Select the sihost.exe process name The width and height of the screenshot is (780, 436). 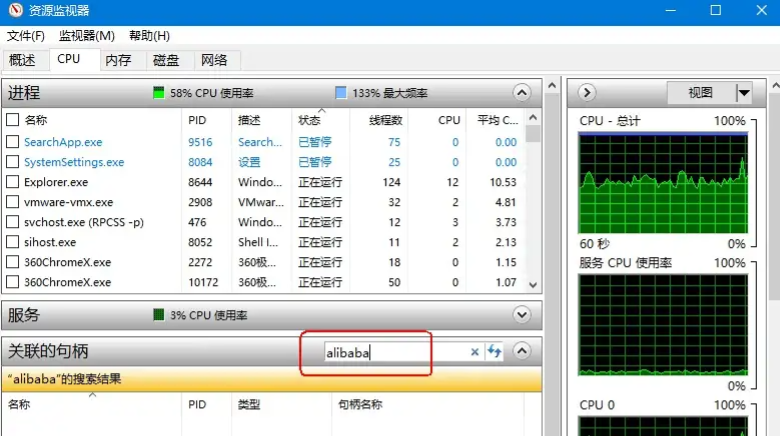pyautogui.click(x=50, y=242)
